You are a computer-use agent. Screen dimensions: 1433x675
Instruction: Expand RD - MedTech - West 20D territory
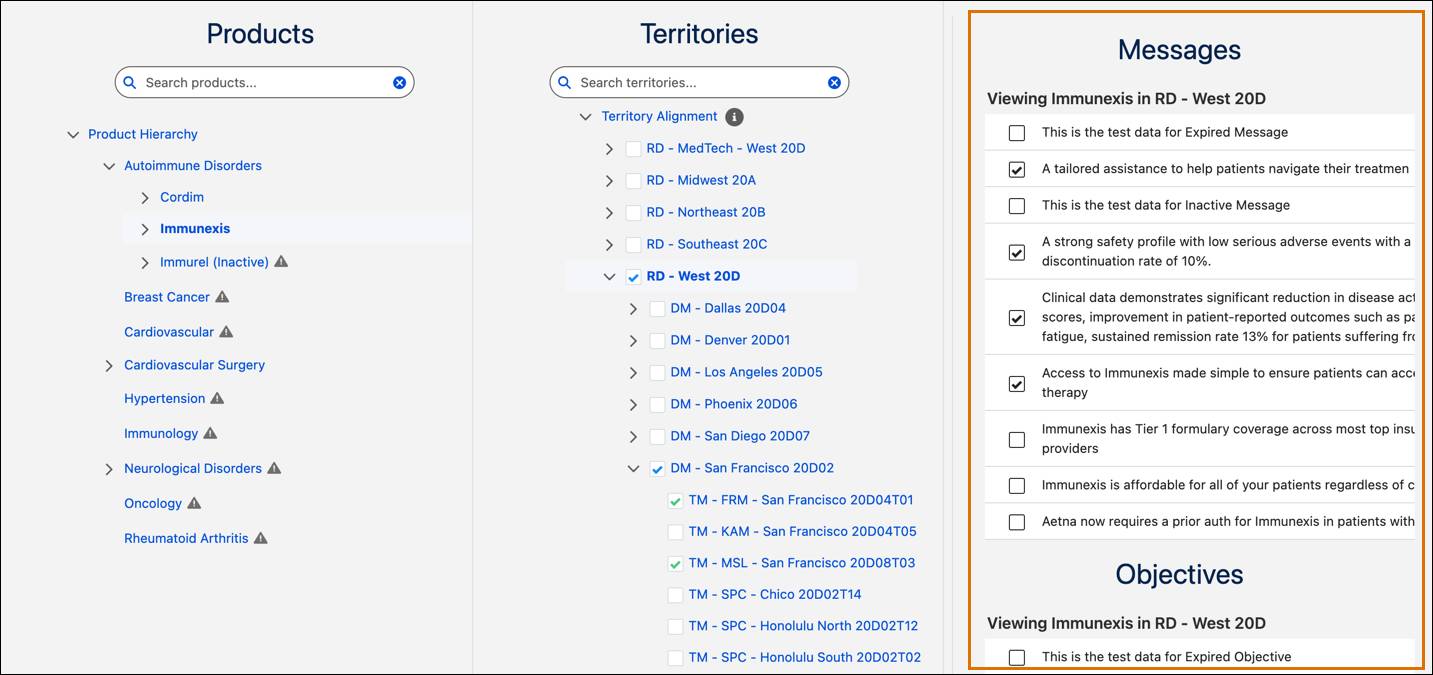[x=610, y=149]
